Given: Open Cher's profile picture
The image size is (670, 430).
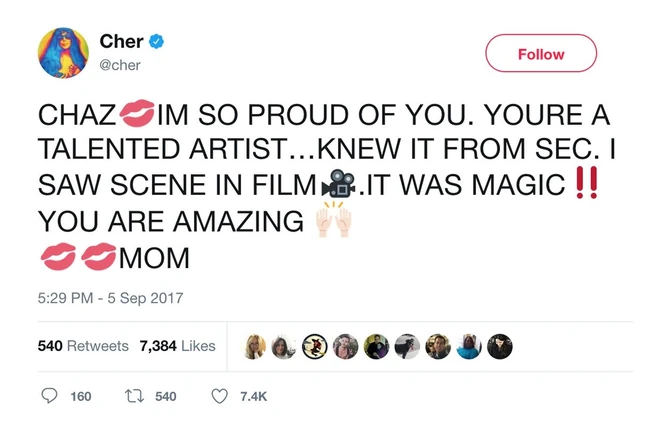Looking at the screenshot, I should tap(63, 54).
